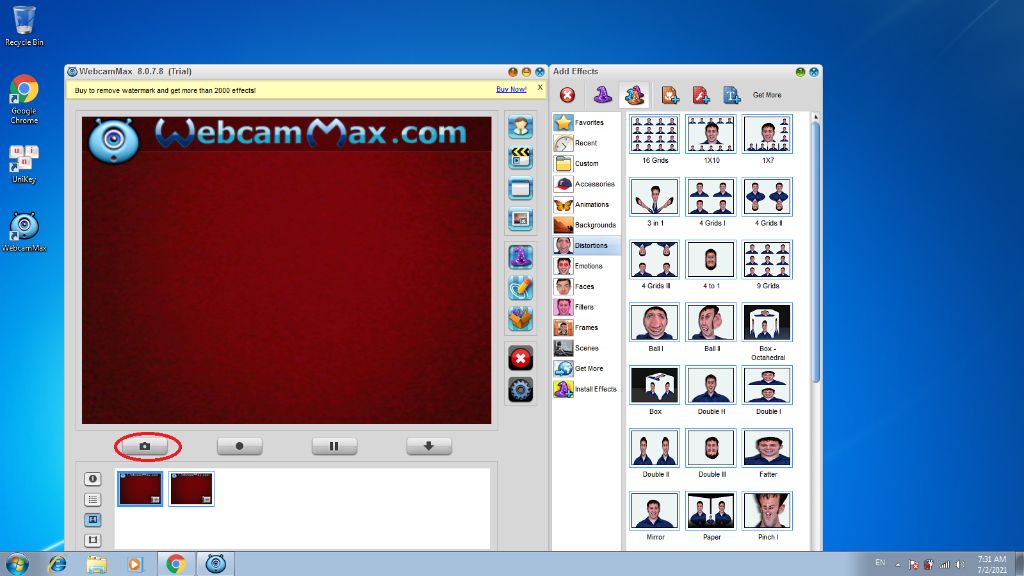
Task: Select the screen capture source icon
Action: 520,189
